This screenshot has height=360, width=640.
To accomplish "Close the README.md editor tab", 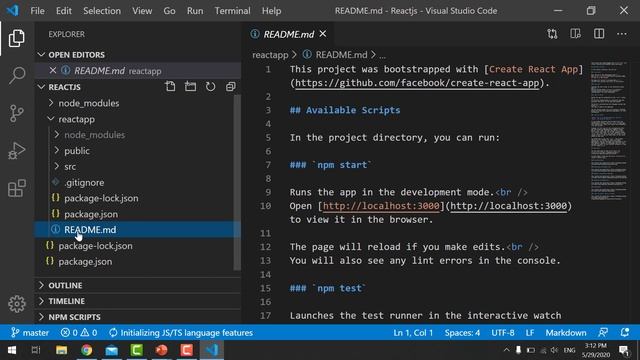I will tap(323, 34).
